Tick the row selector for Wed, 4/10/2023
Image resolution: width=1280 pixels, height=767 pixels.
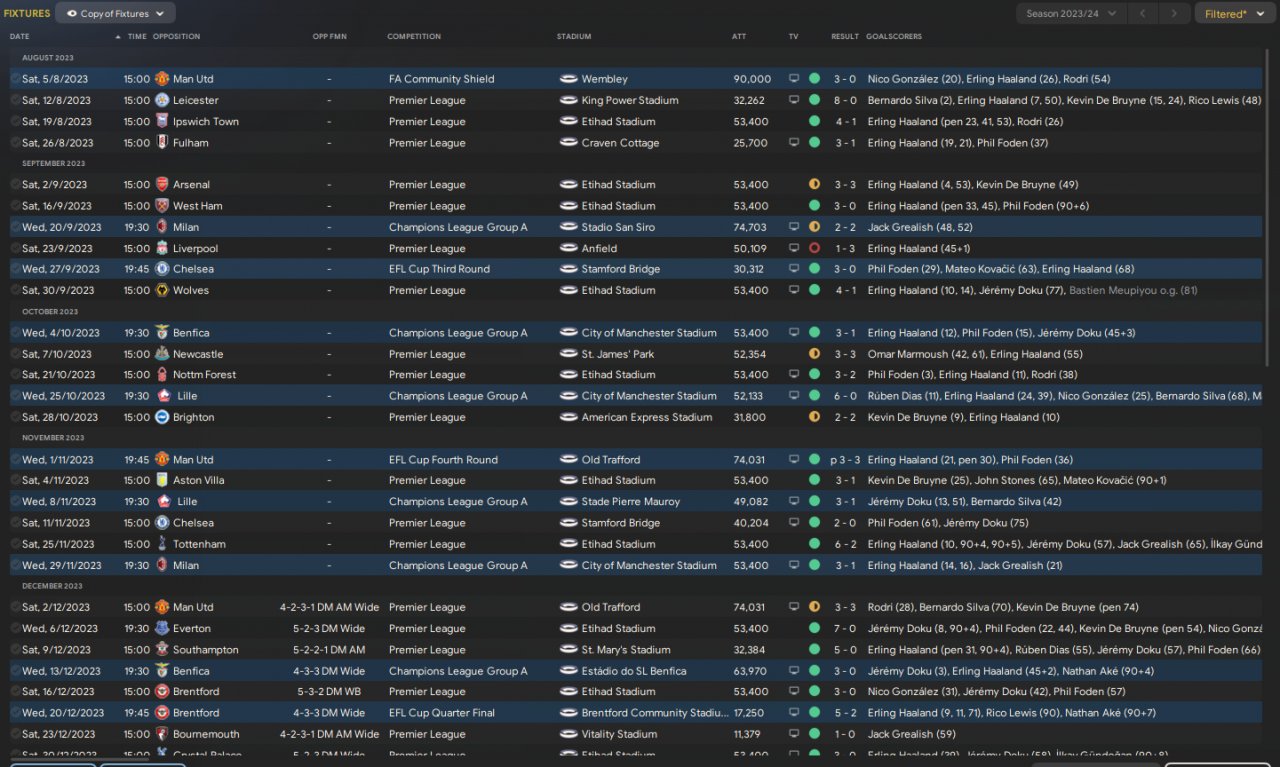[x=15, y=333]
